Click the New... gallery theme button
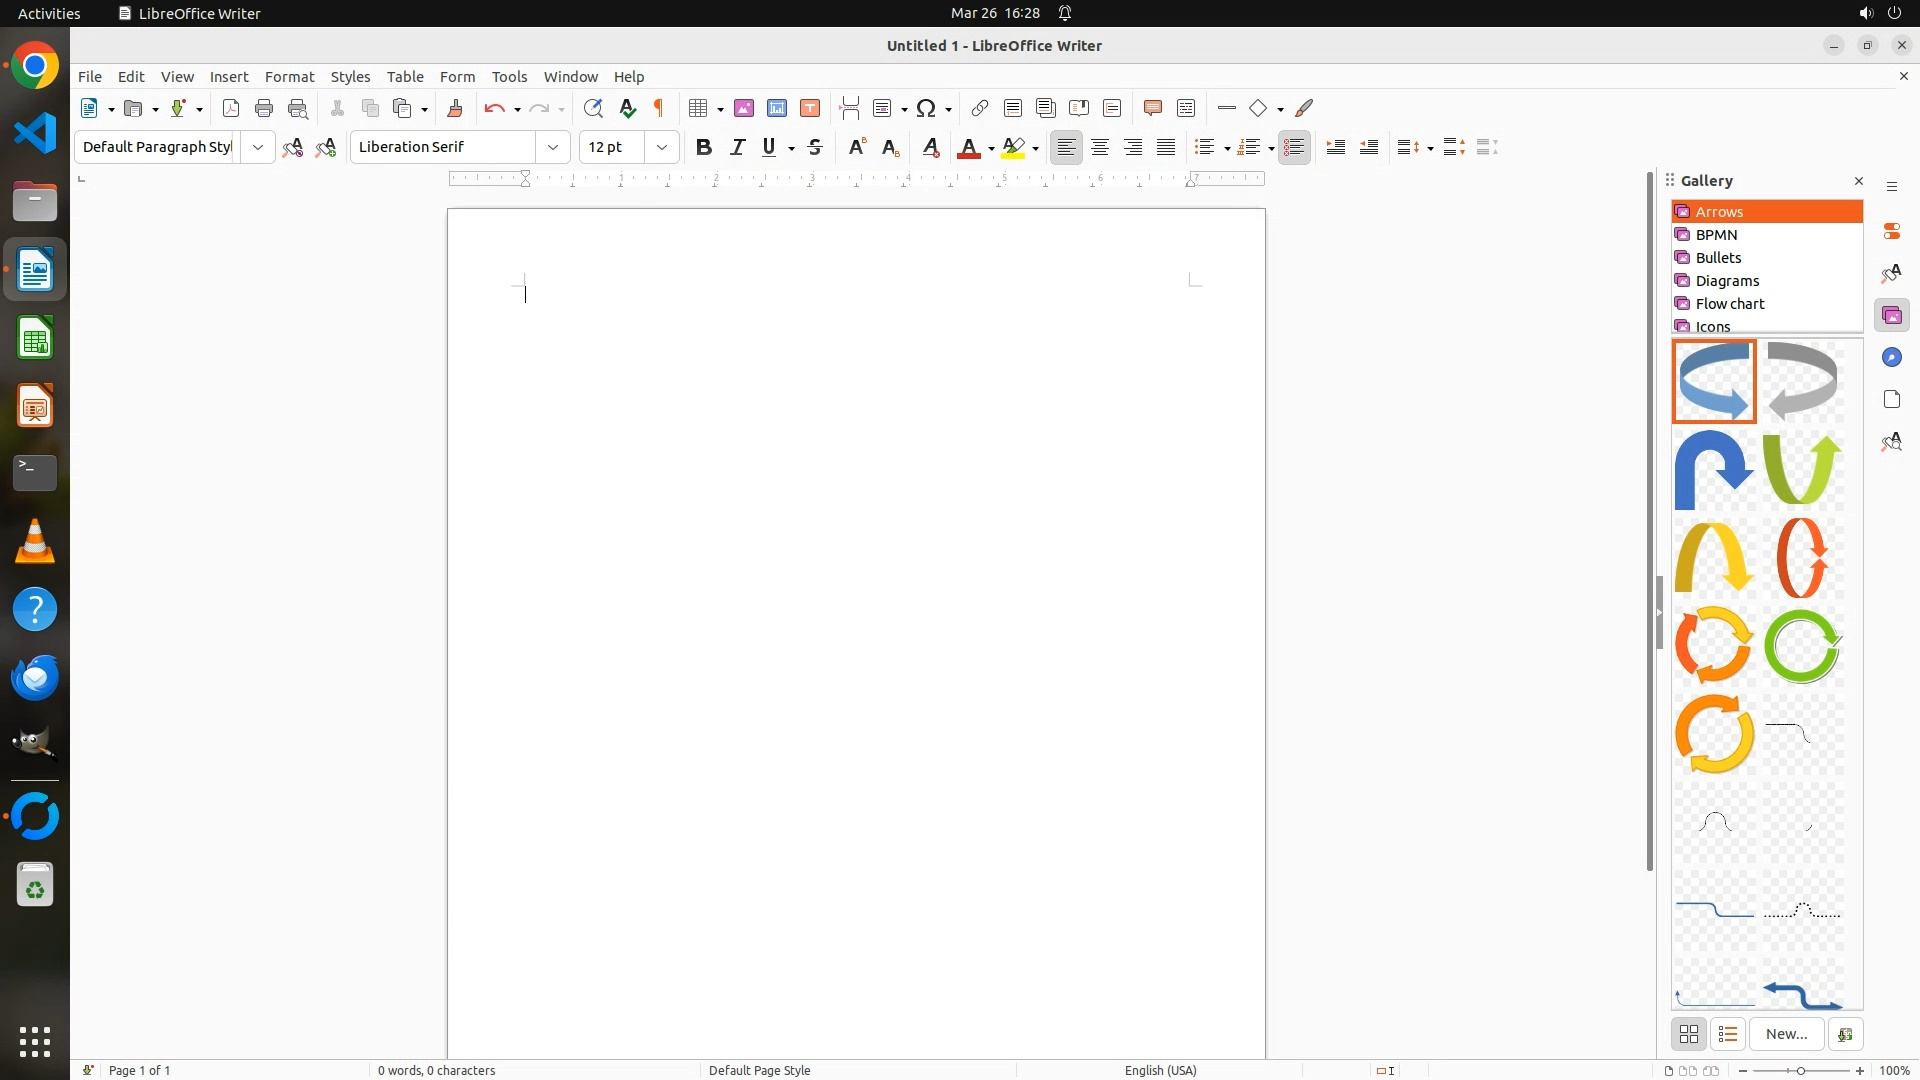The image size is (1920, 1080). 1786,1034
